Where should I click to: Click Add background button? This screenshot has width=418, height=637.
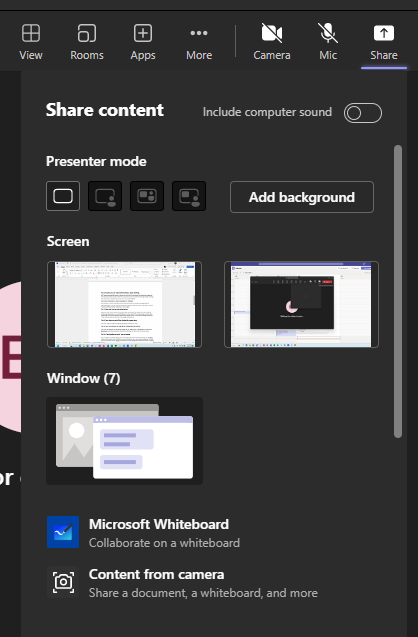(x=302, y=197)
